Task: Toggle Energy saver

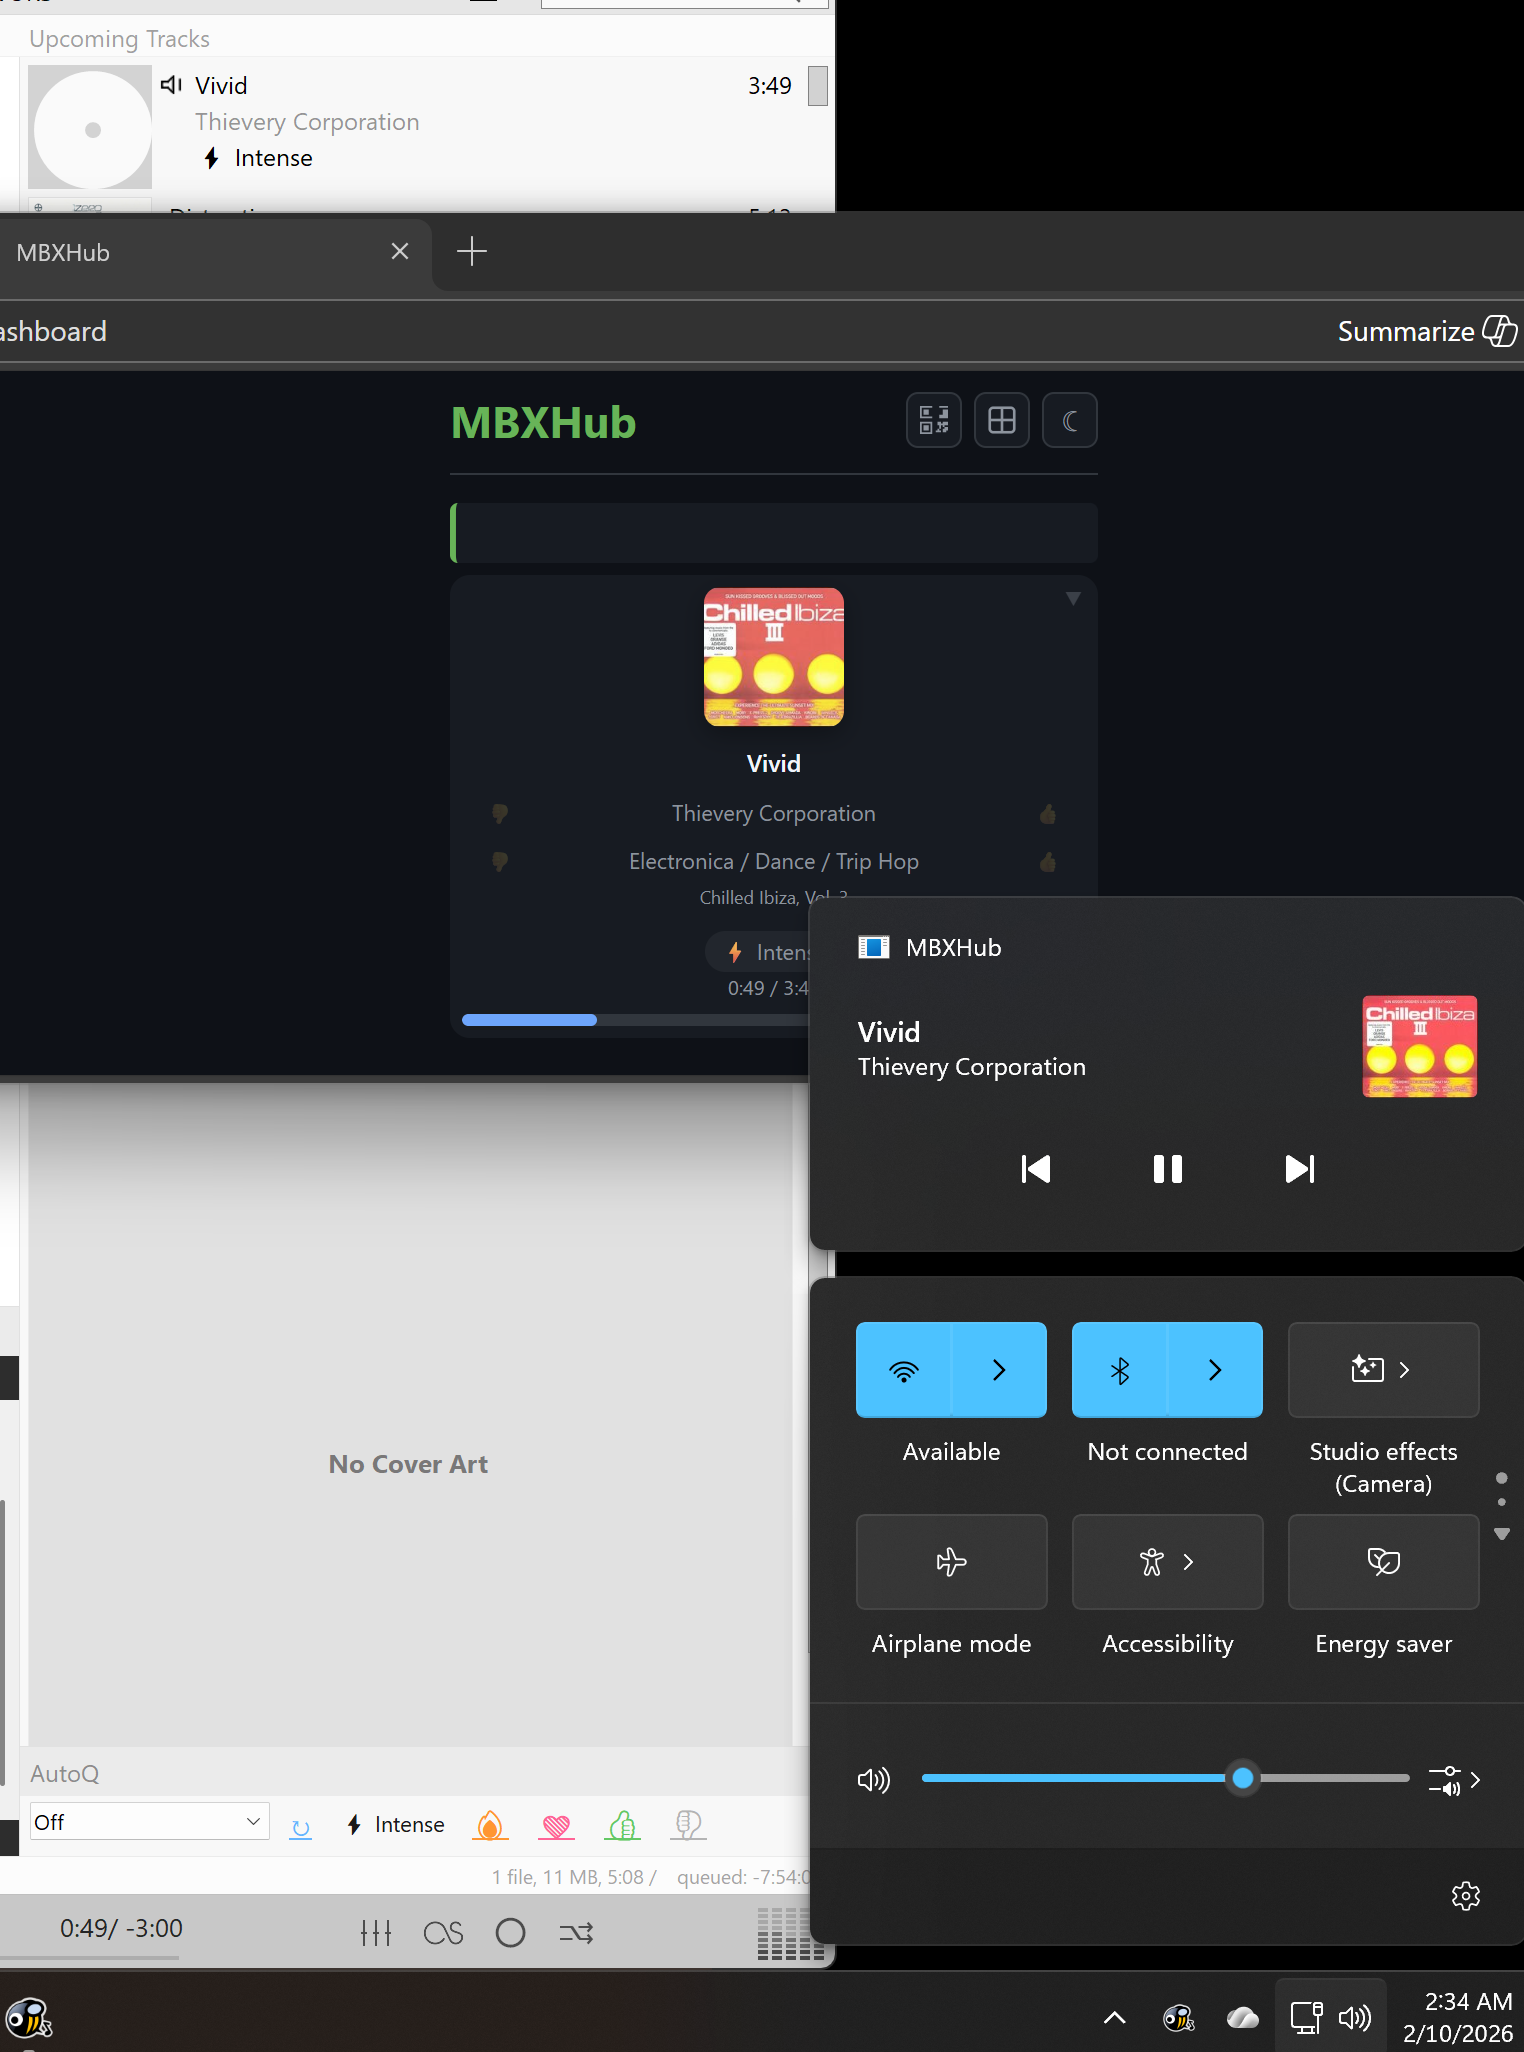Action: coord(1384,1562)
